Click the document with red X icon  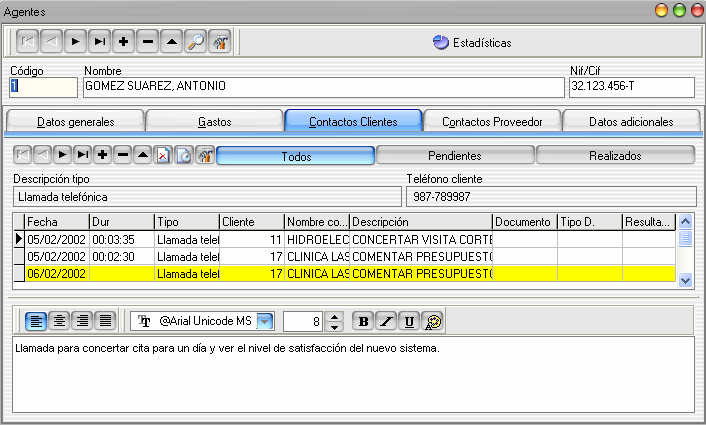(x=163, y=155)
